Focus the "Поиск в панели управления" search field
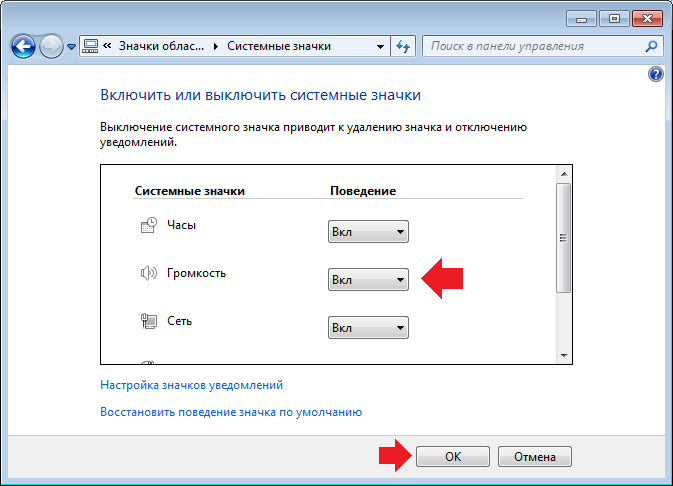The height and width of the screenshot is (486, 673). pos(543,46)
